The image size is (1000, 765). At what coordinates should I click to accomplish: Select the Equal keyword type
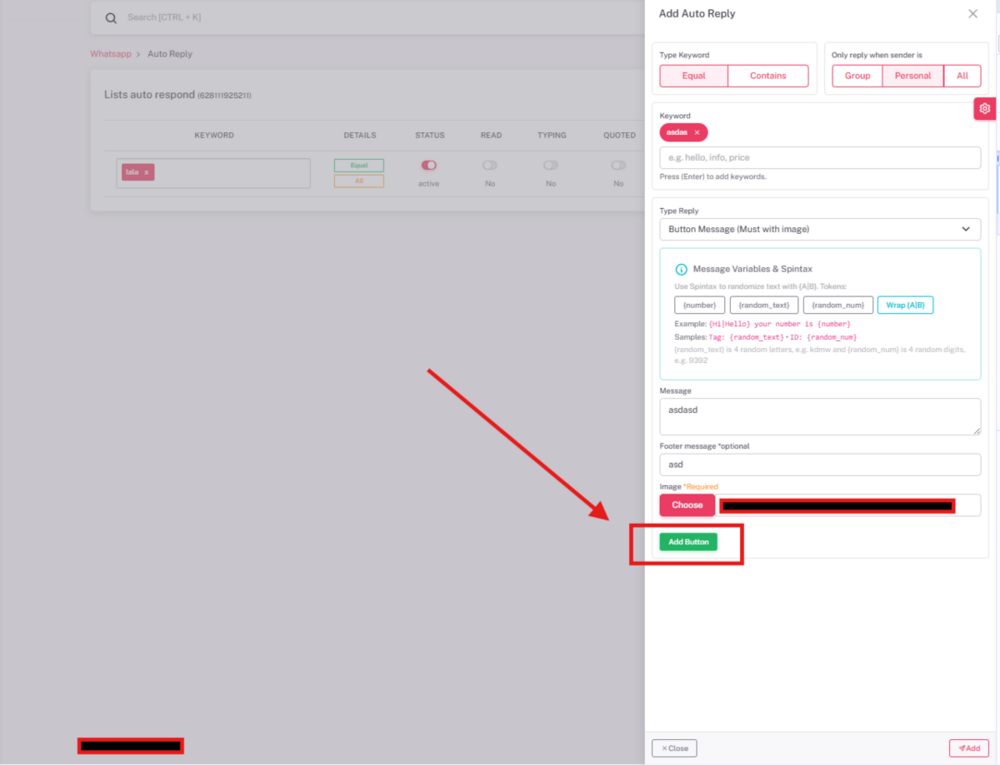693,76
